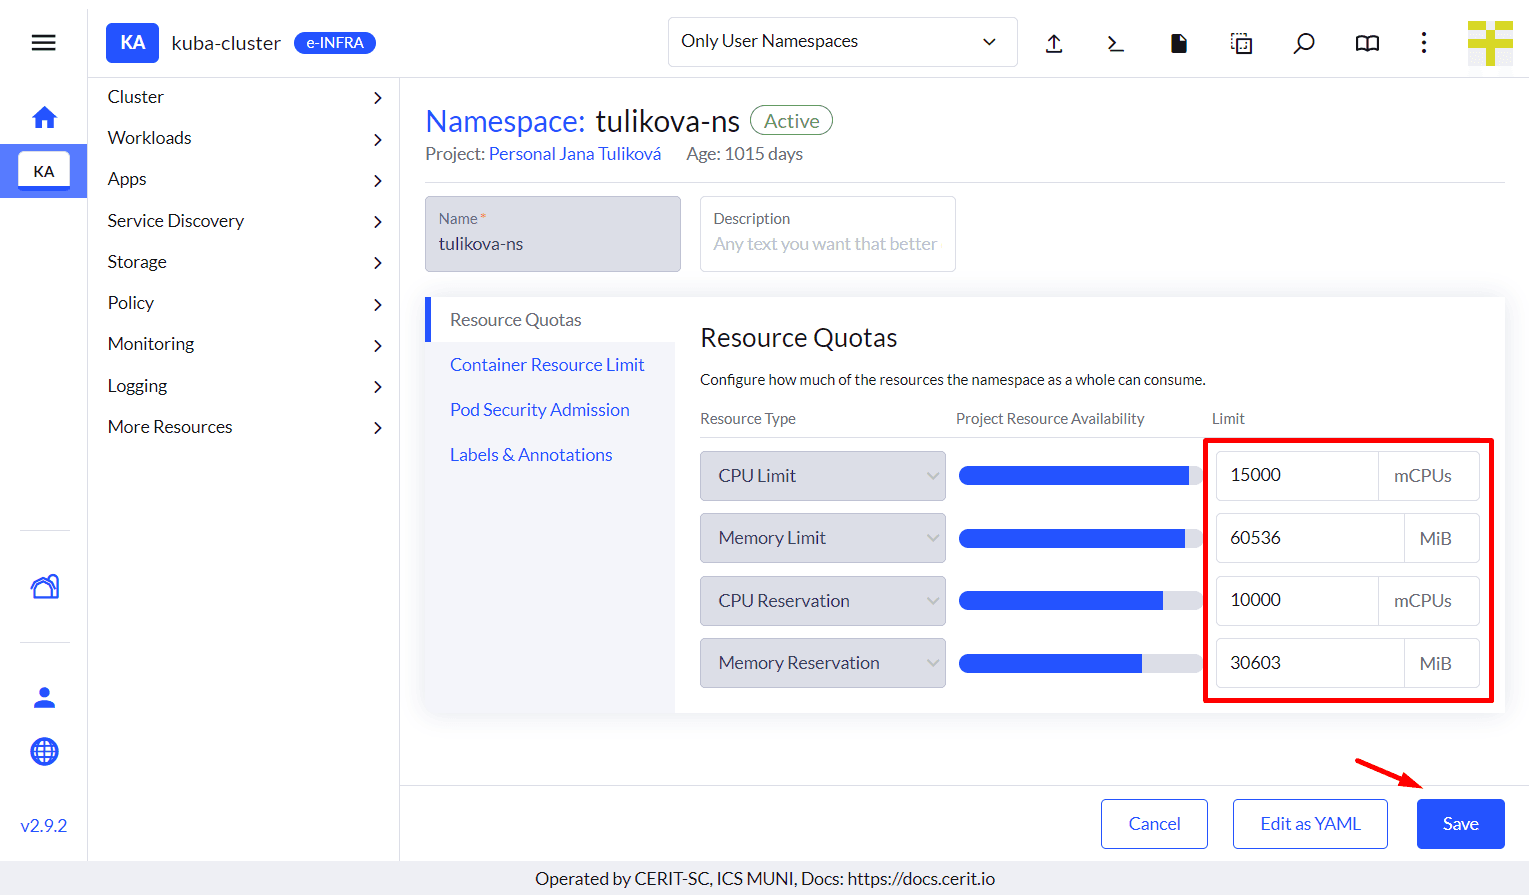Download the KubeConfig file icon
Image resolution: width=1529 pixels, height=895 pixels.
pos(1179,43)
